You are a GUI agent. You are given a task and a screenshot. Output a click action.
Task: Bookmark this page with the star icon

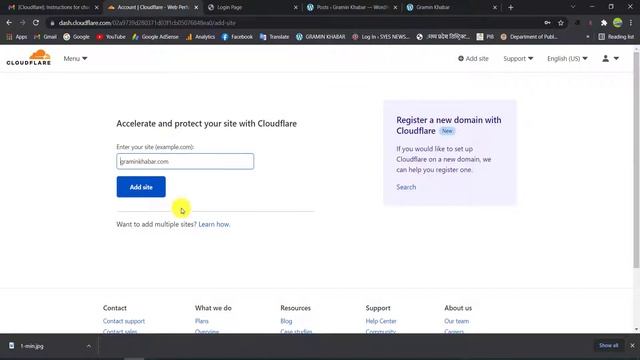(x=561, y=23)
